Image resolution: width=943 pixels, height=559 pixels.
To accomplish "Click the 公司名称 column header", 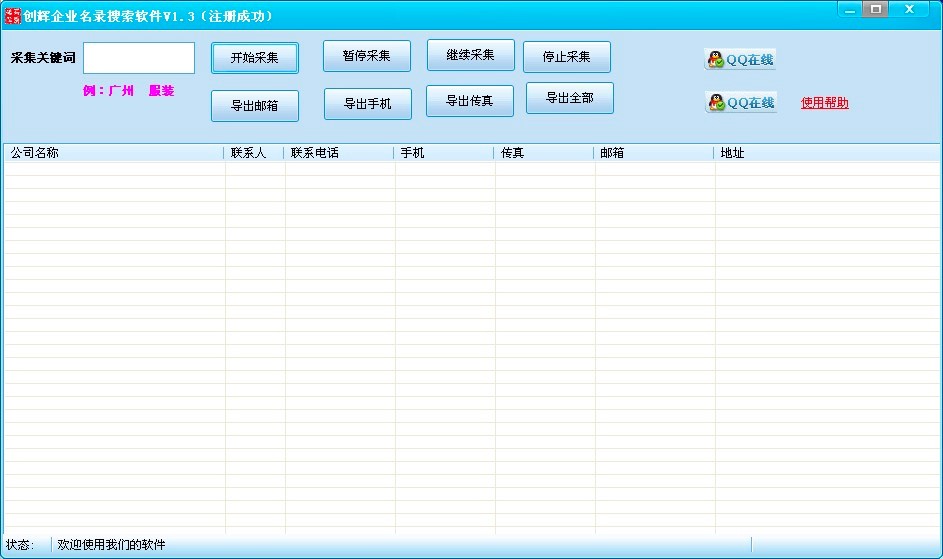I will point(114,153).
